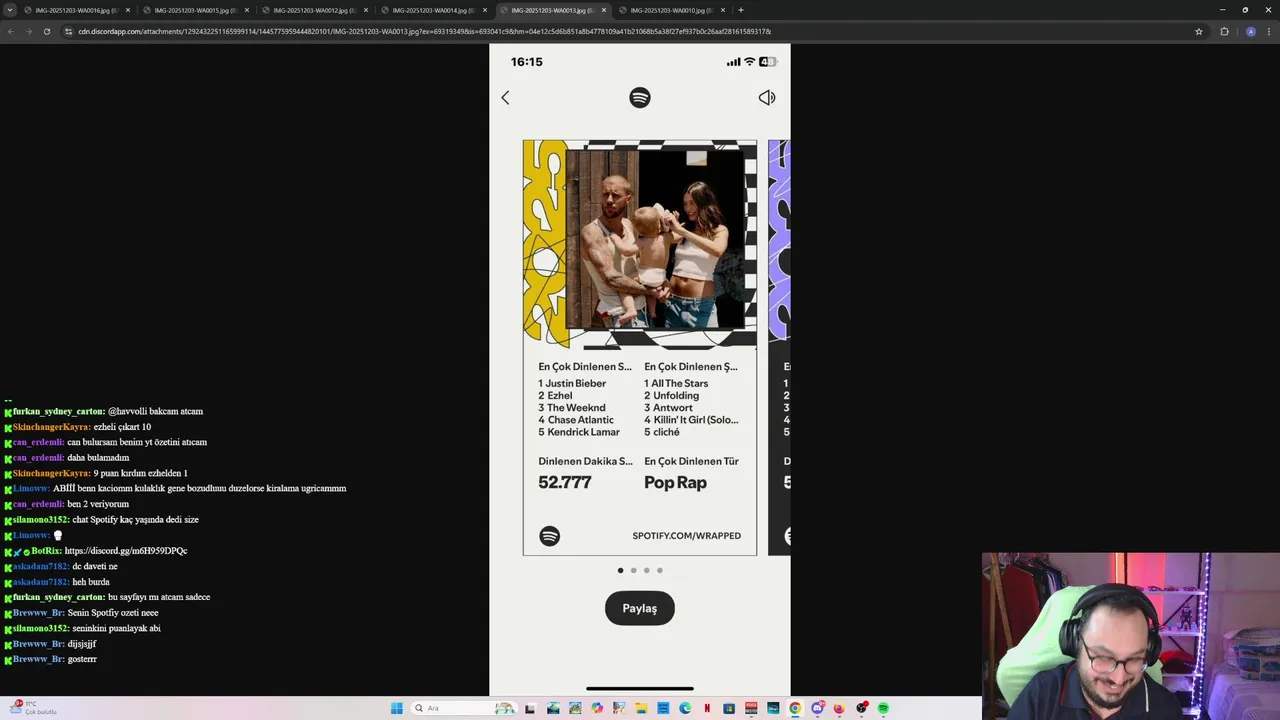Image resolution: width=1280 pixels, height=720 pixels.
Task: Select the second page indicator dot
Action: [x=633, y=570]
